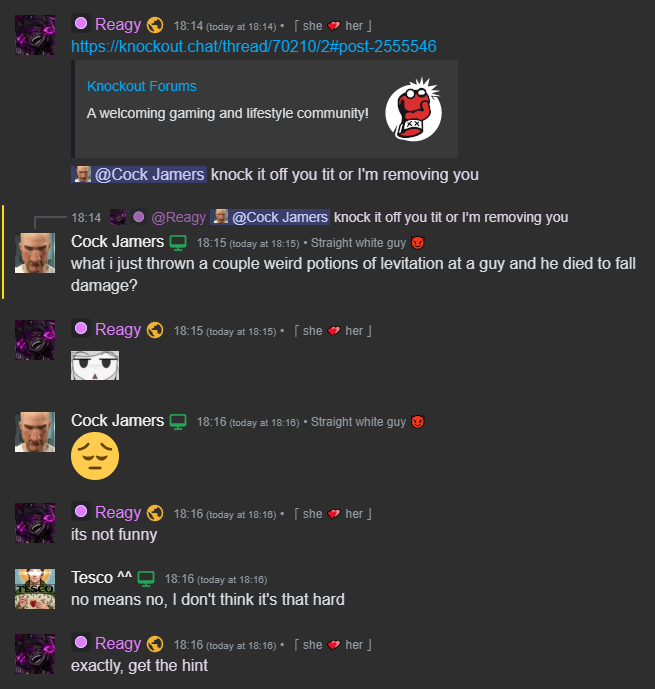Click Tesco's green desktop status icon

point(146,579)
